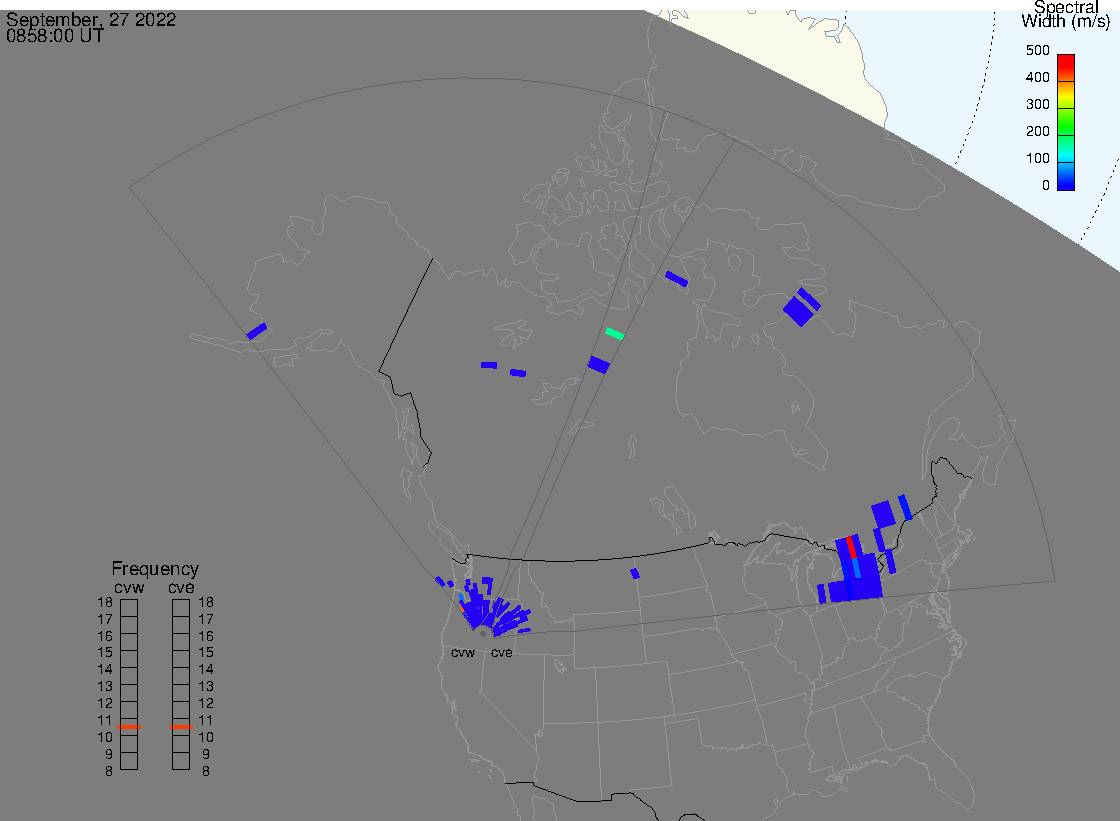Screen dimensions: 1120x821
Task: Click the 'cve' frequency column header
Action: [x=181, y=588]
